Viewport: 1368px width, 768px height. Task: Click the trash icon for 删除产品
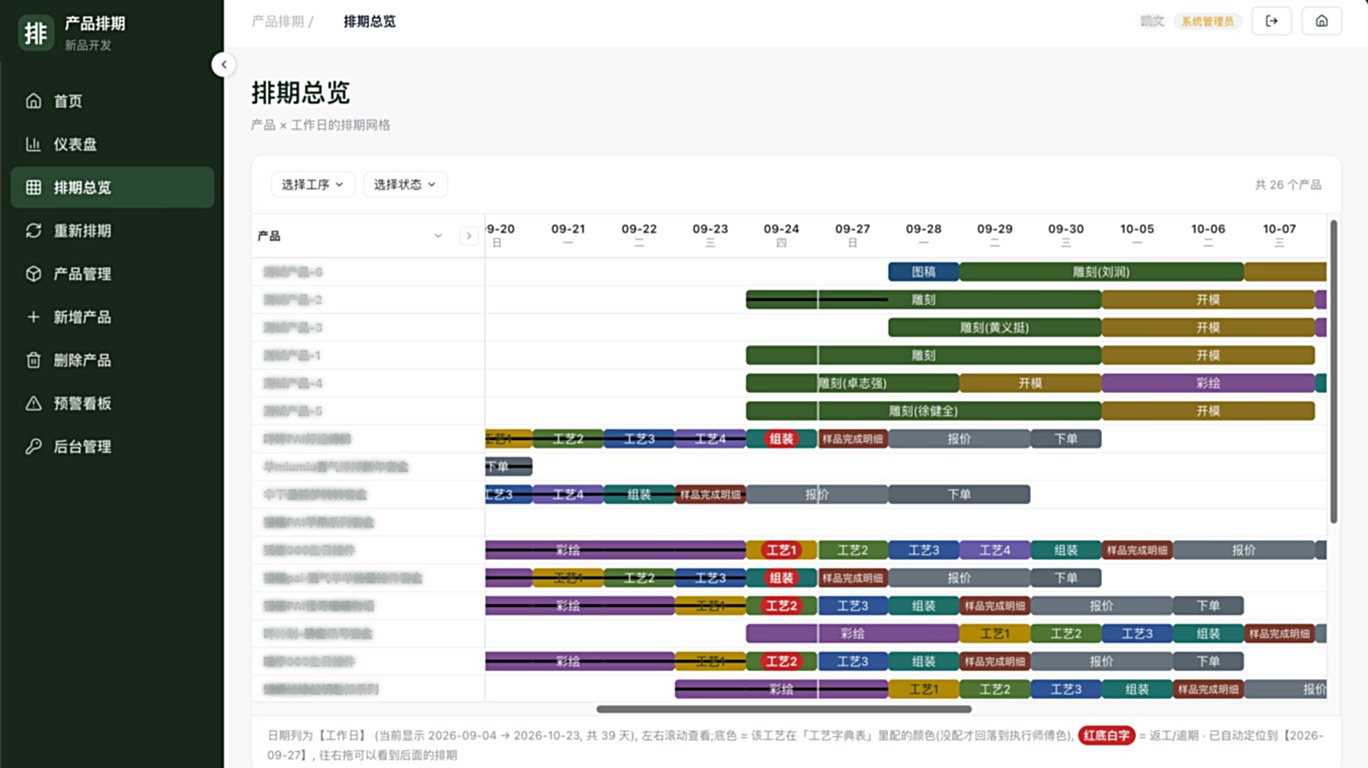click(34, 360)
